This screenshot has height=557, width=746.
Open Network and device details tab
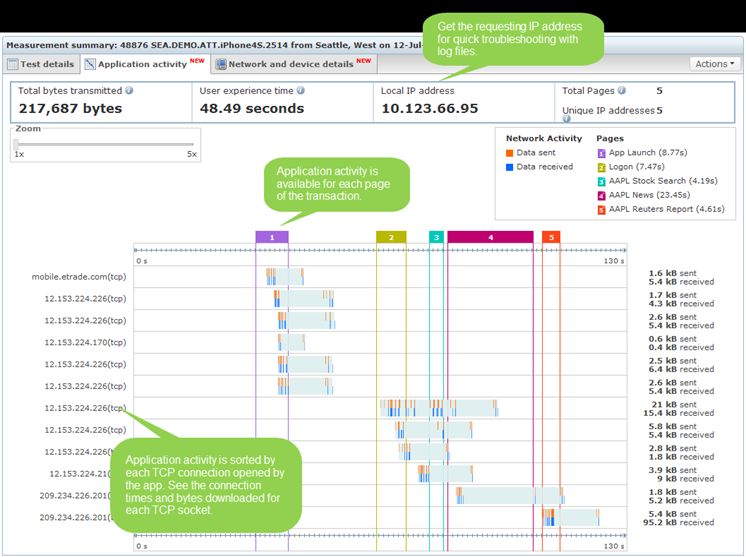tap(294, 64)
